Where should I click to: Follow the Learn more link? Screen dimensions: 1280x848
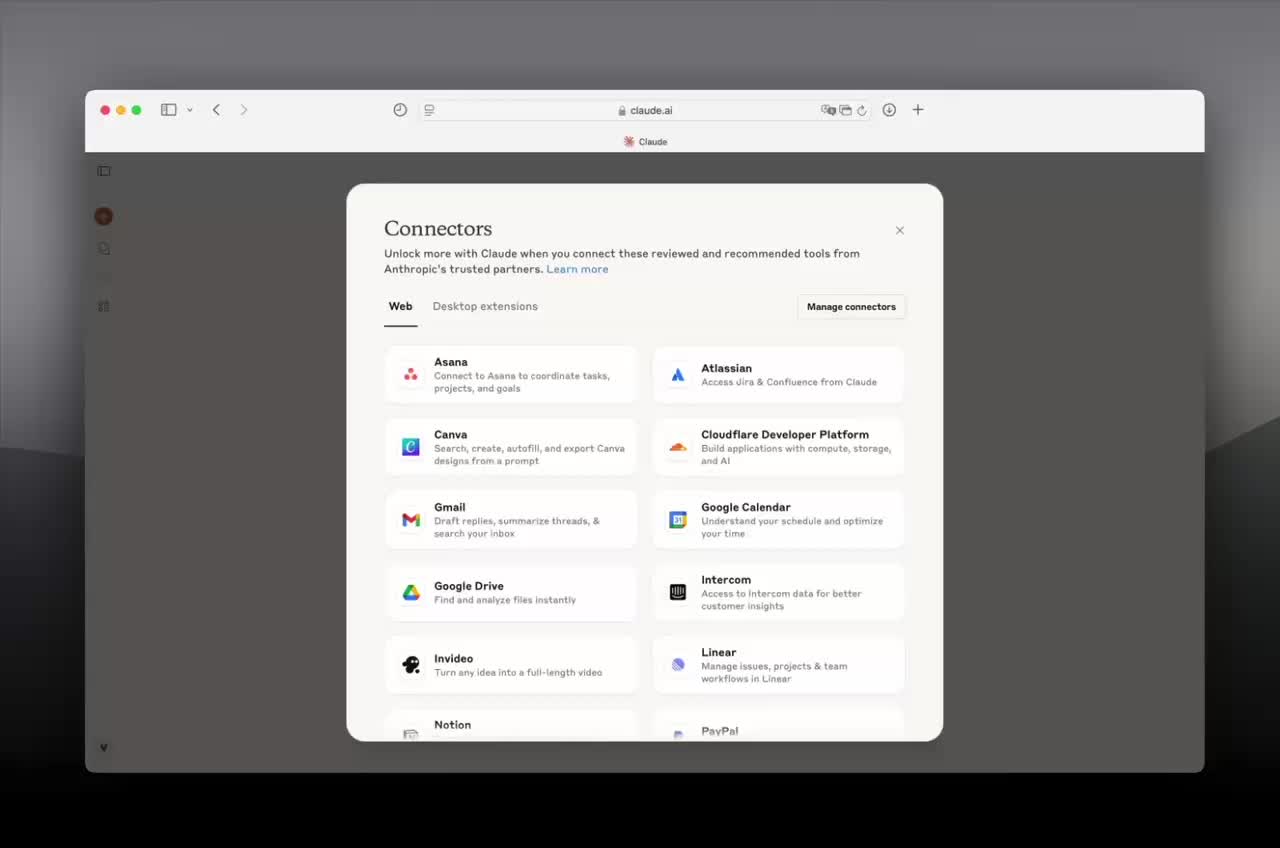577,269
